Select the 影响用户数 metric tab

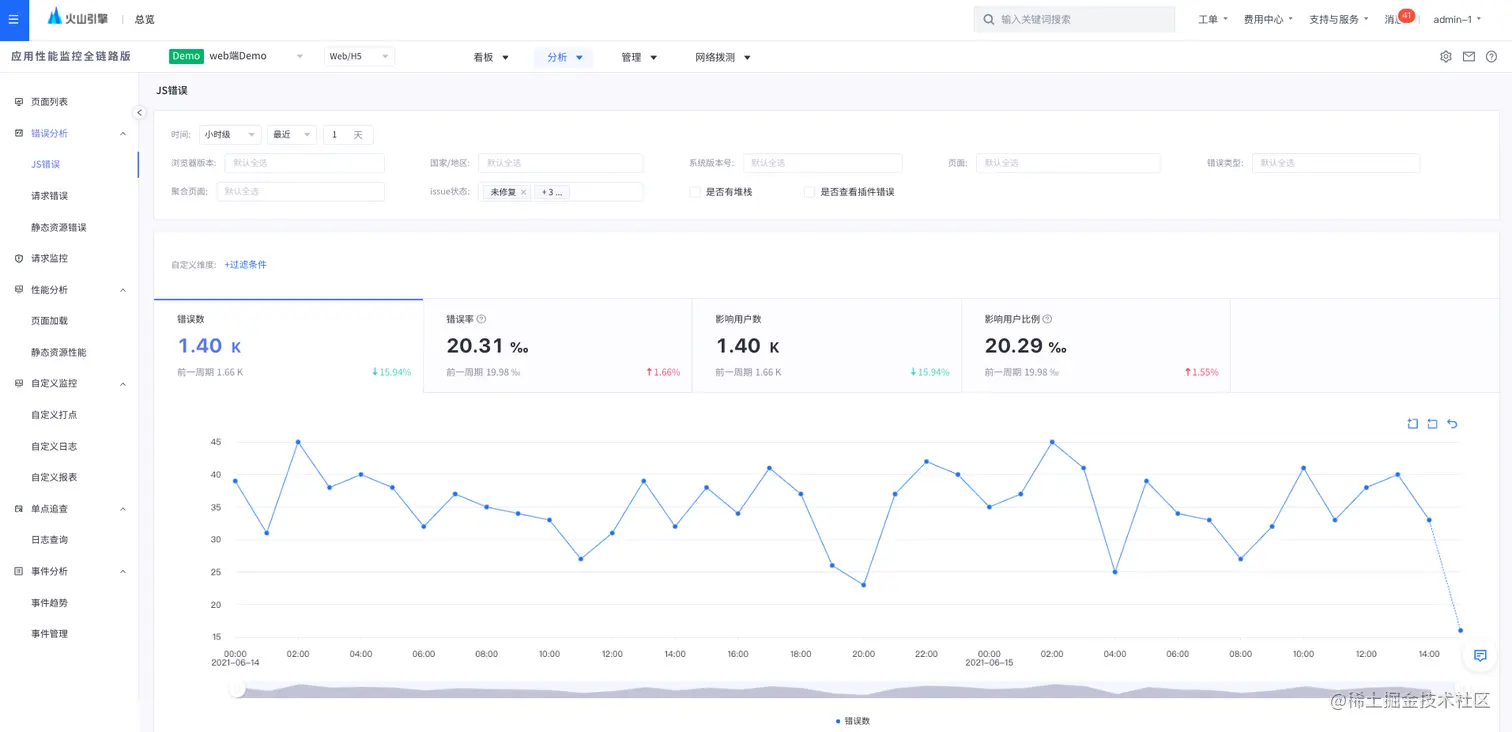coord(826,346)
